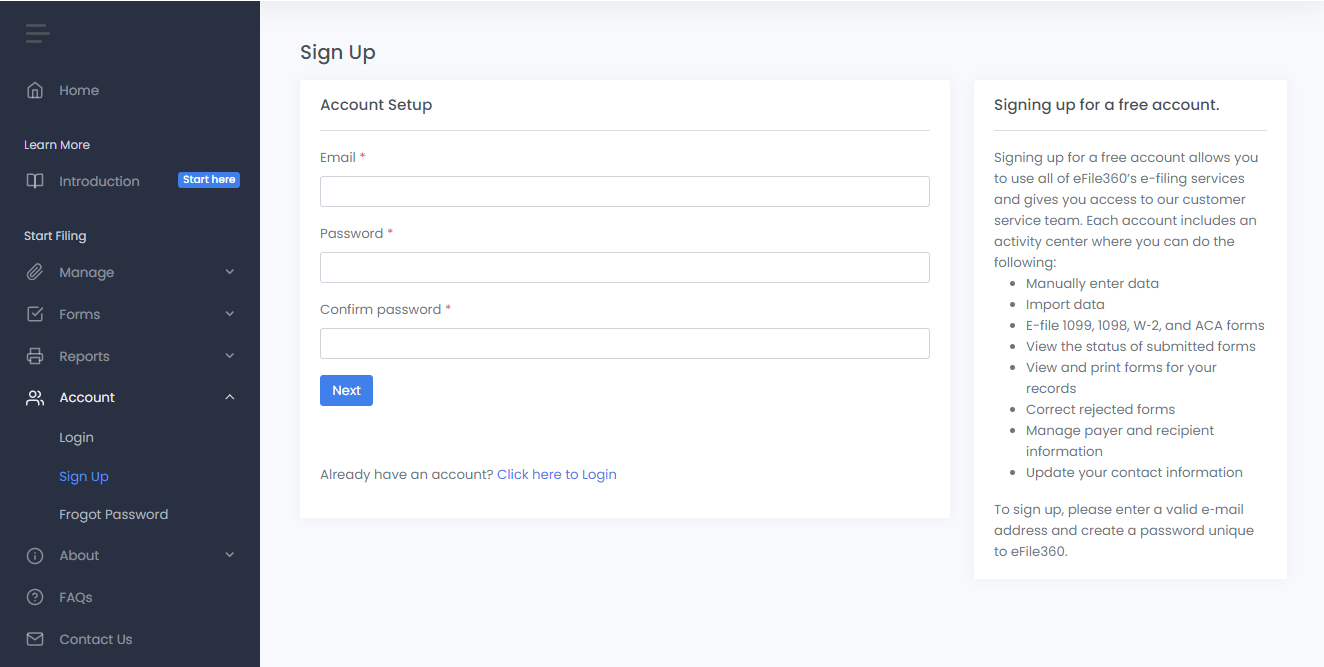Expand the Reports submenu chevron
Screen dimensions: 1324x667
pos(230,356)
